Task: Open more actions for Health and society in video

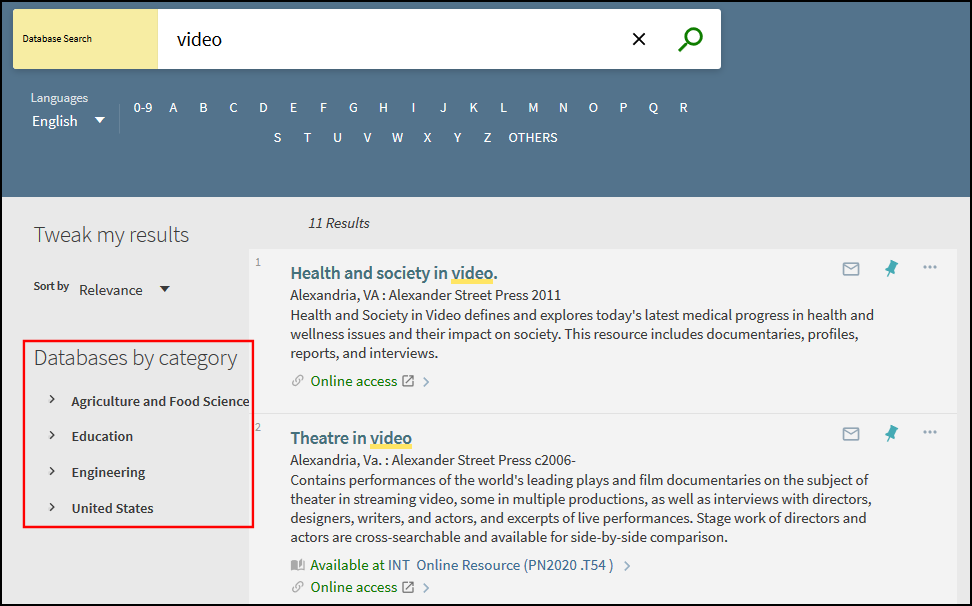Action: [929, 267]
